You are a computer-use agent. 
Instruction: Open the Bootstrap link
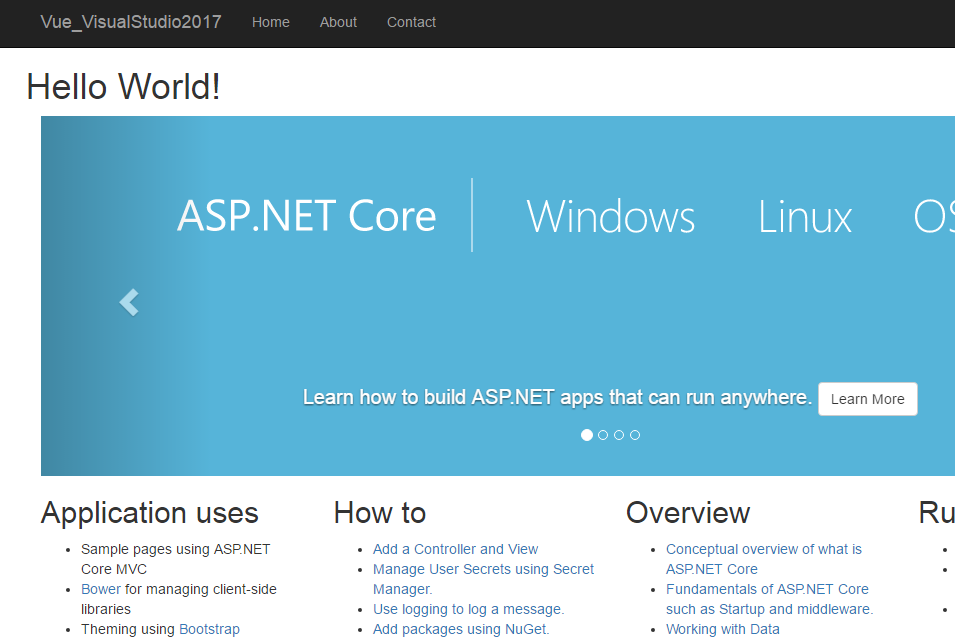click(209, 629)
